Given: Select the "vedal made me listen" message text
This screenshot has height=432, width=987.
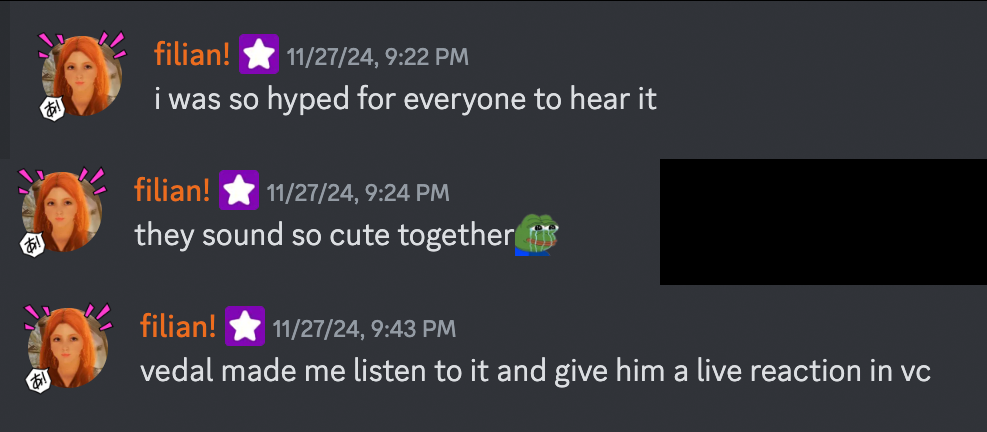Looking at the screenshot, I should pos(536,372).
